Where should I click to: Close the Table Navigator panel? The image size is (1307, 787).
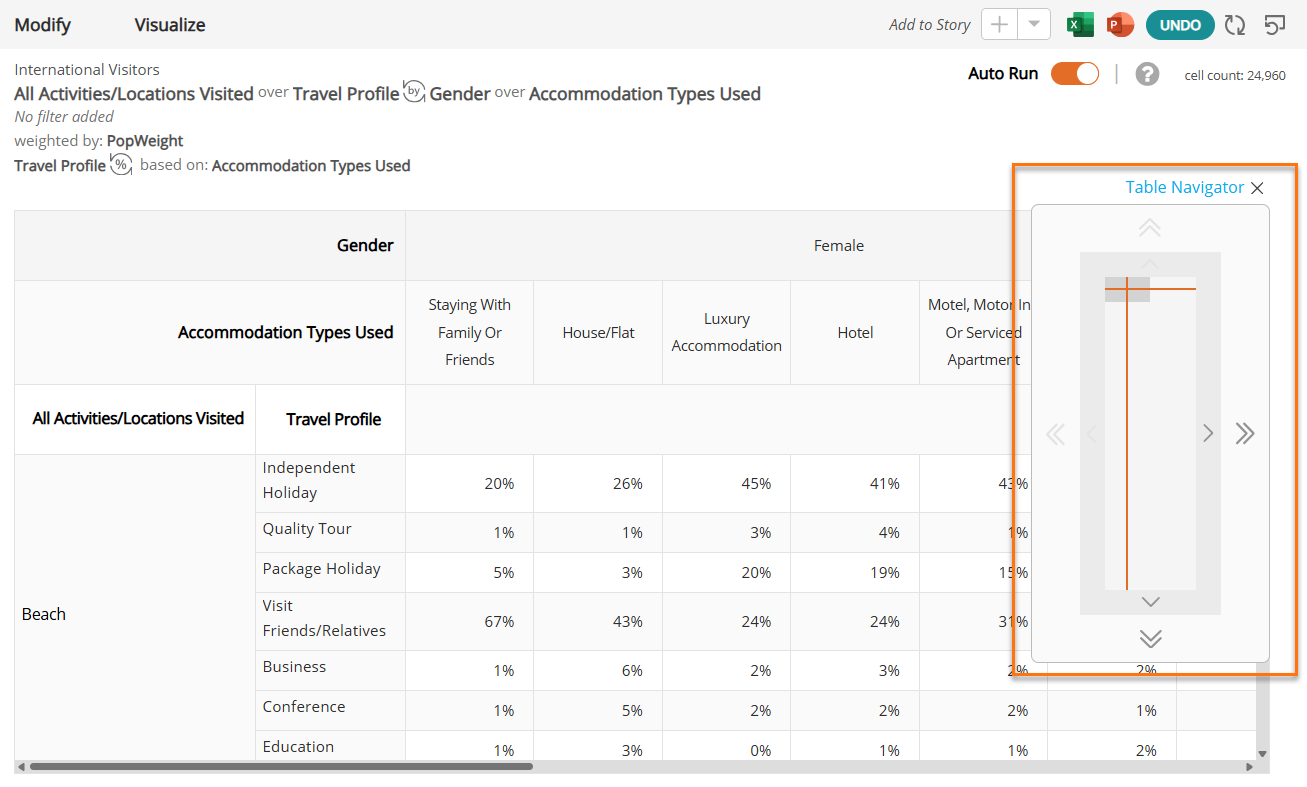[x=1257, y=188]
